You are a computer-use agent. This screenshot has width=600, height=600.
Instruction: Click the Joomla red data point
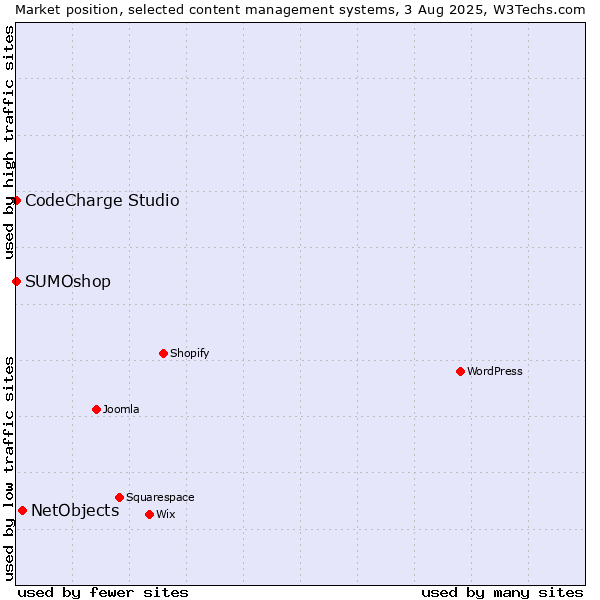[x=96, y=409]
